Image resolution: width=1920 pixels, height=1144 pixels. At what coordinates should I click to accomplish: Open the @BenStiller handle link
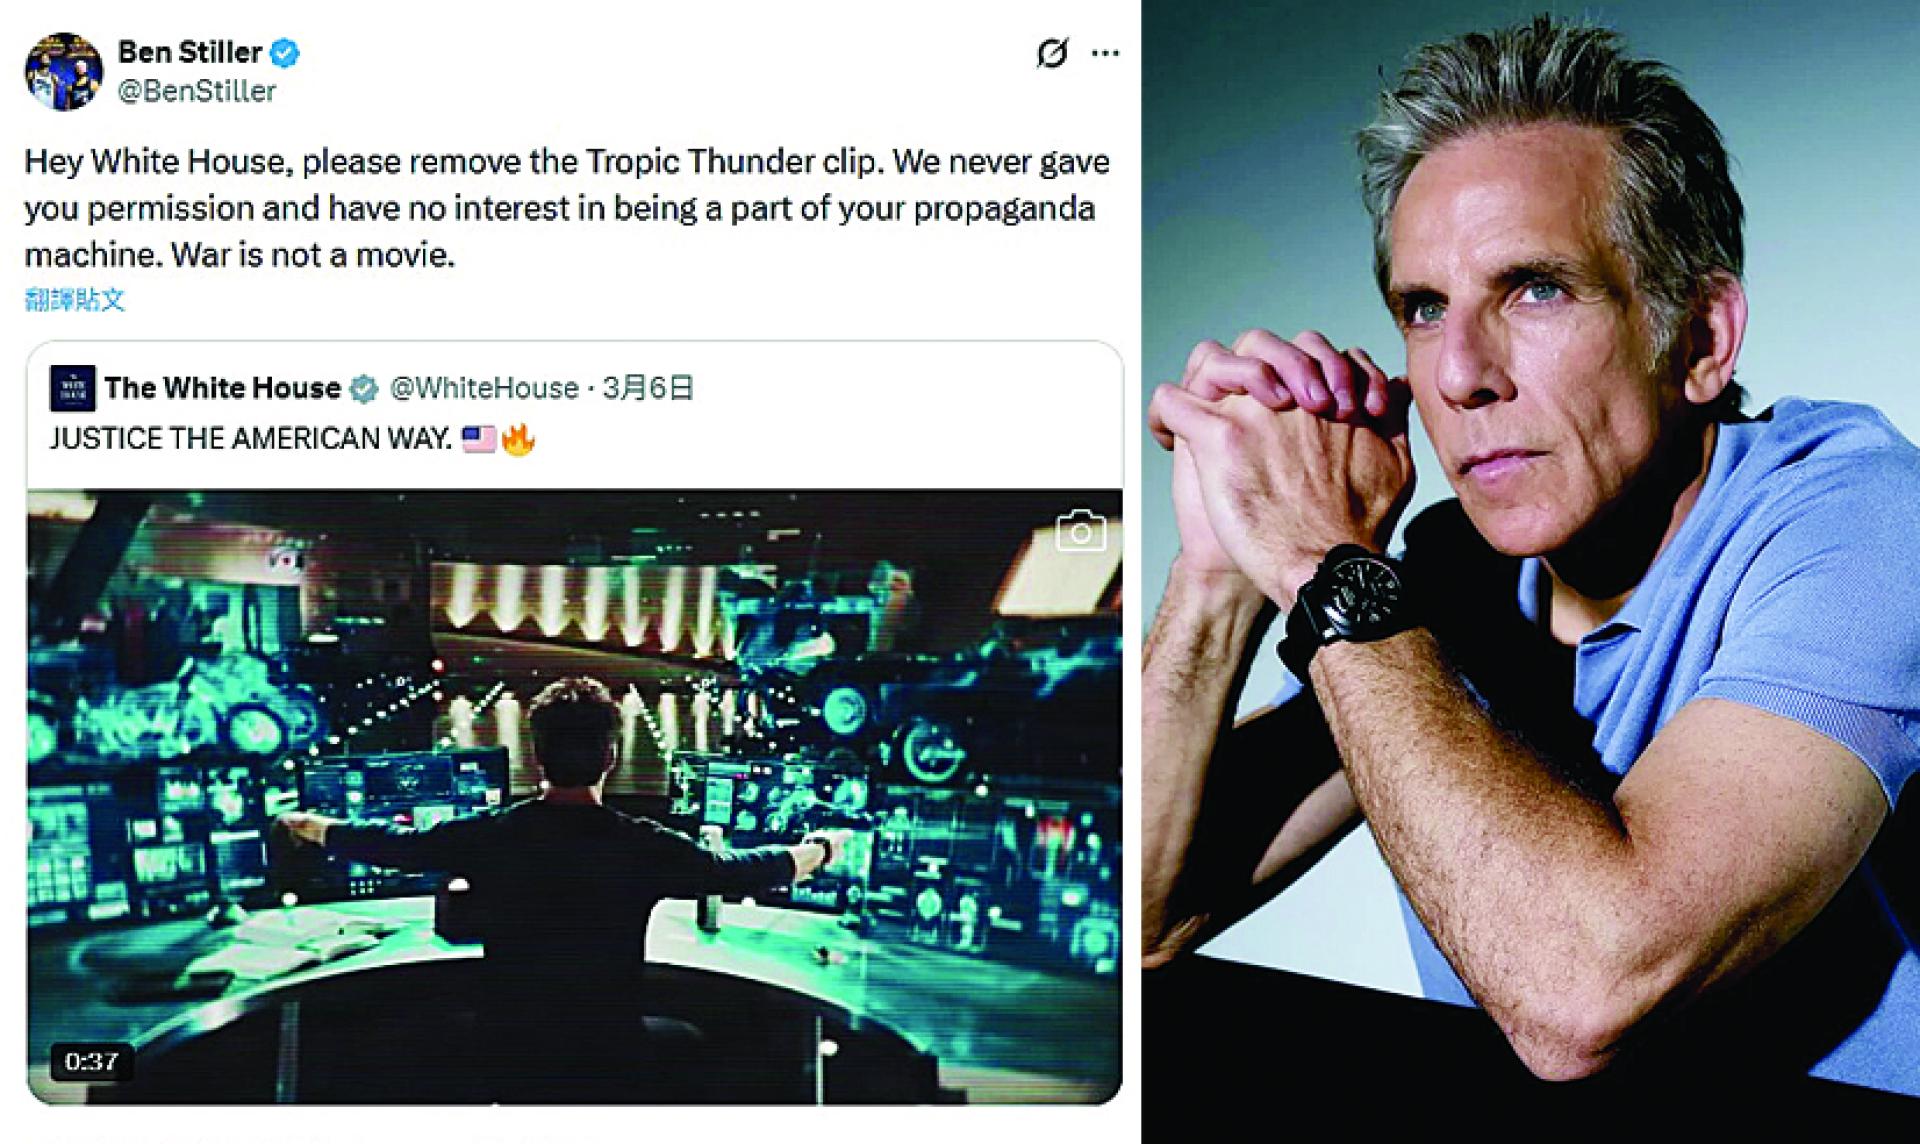tap(197, 91)
